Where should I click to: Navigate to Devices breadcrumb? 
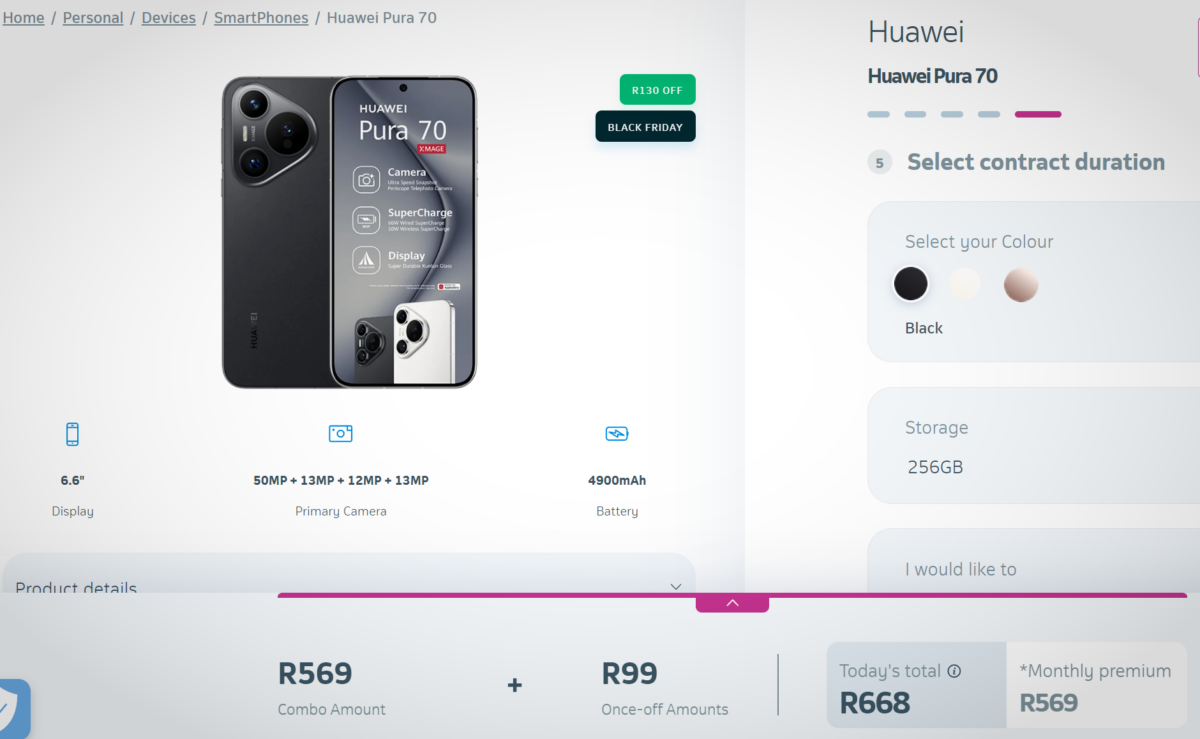tap(169, 18)
